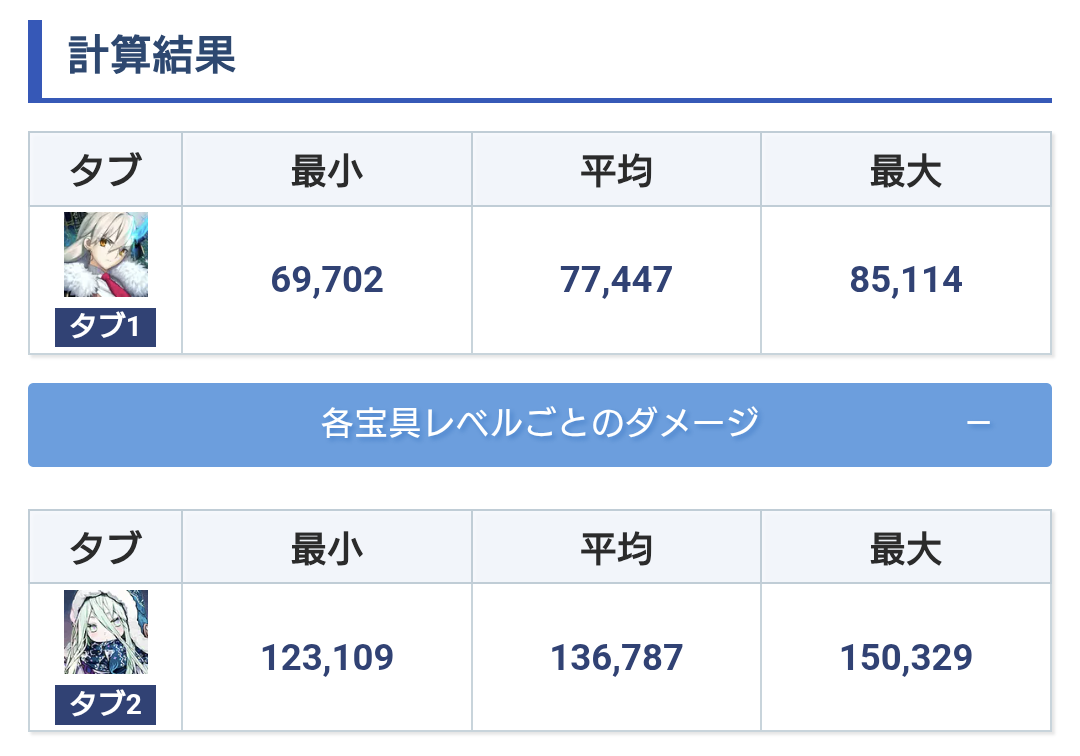Screen dimensions: 1080x756
Task: Click the 平均 header above 136,787
Action: click(616, 549)
